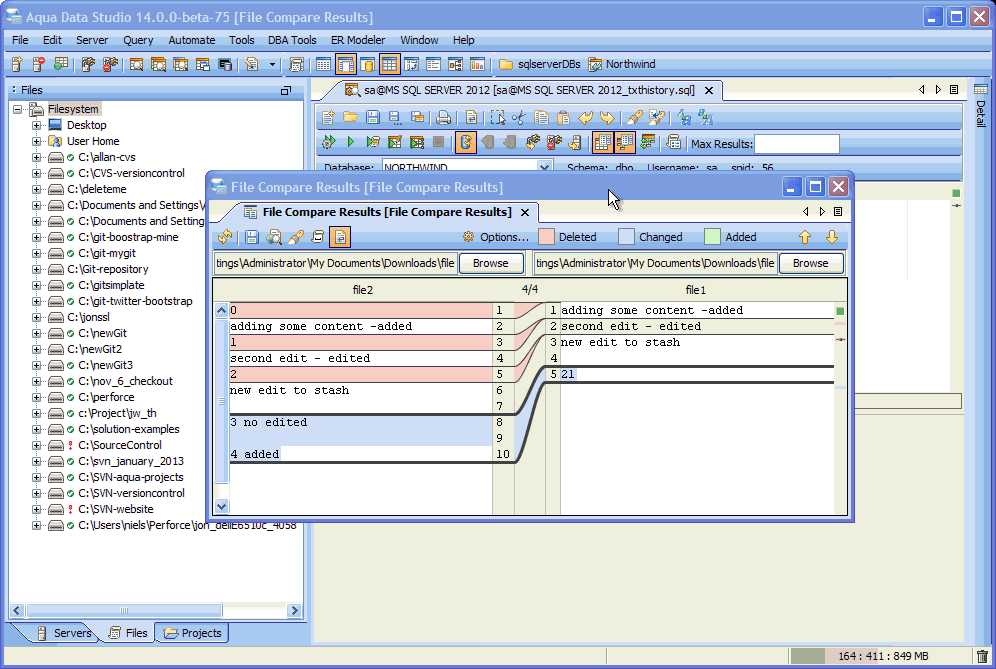Viewport: 996px width, 669px height.
Task: Expand the User Home tree node
Action: click(36, 141)
